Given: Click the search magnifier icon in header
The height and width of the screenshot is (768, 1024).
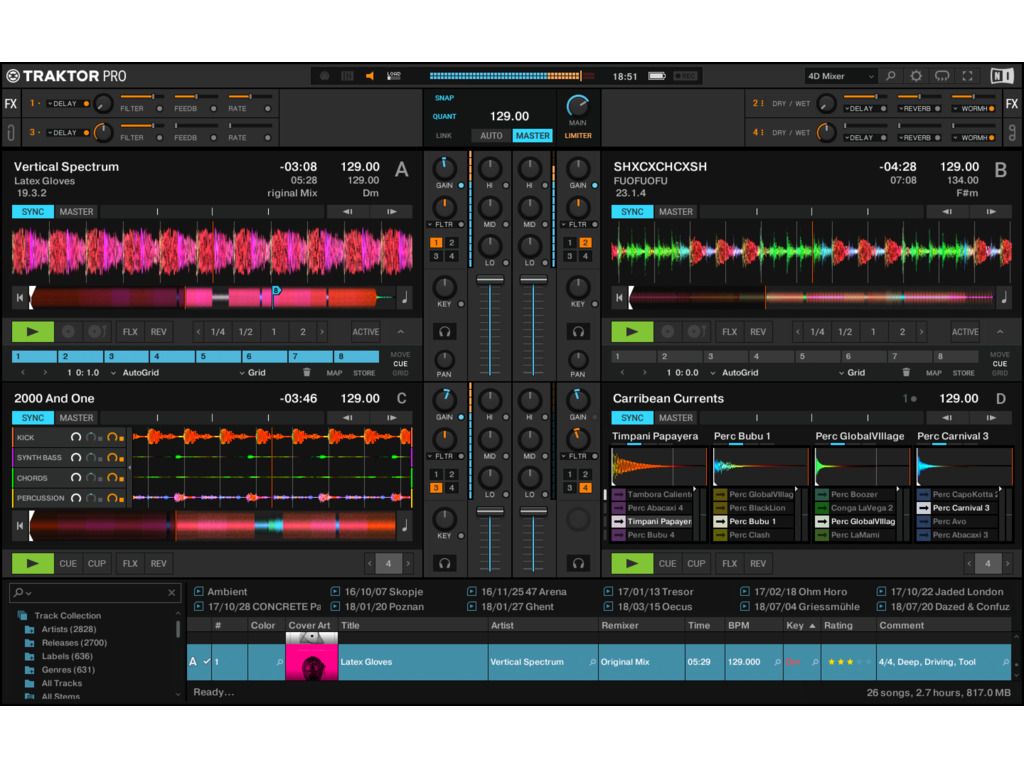Looking at the screenshot, I should pos(890,76).
